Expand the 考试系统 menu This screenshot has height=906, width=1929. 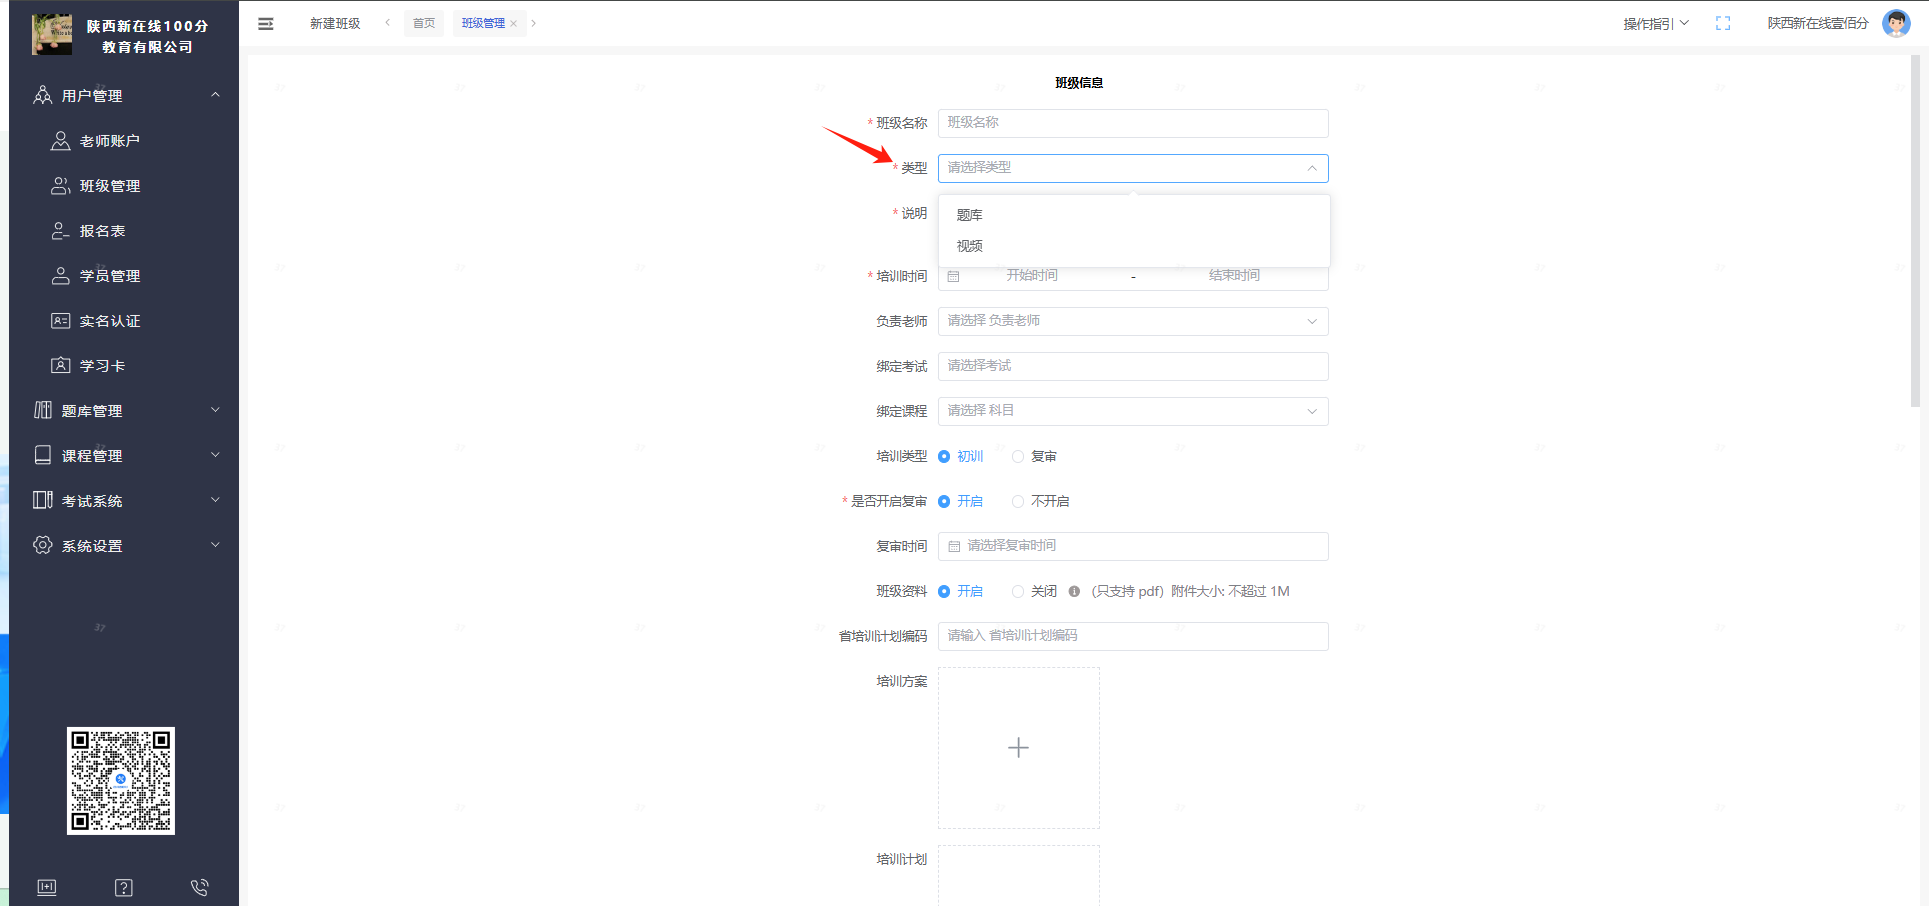[x=215, y=500]
